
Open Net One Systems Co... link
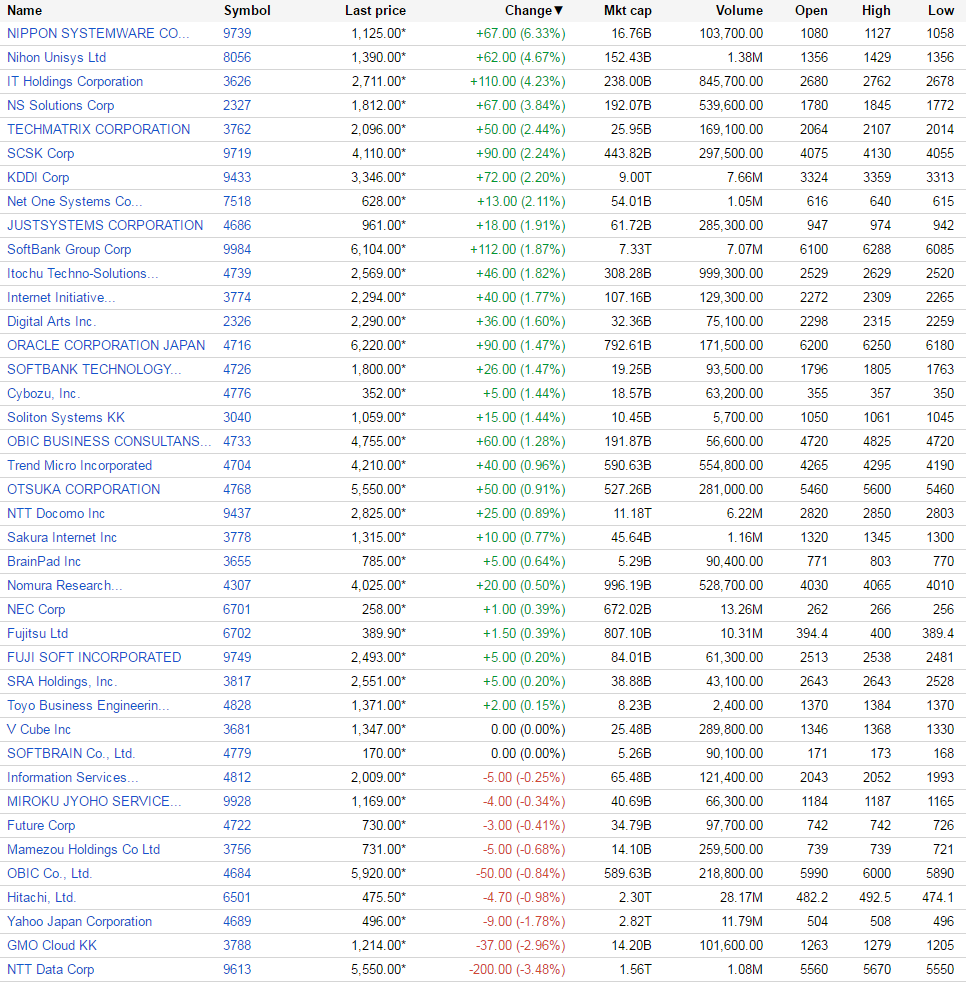(x=75, y=201)
